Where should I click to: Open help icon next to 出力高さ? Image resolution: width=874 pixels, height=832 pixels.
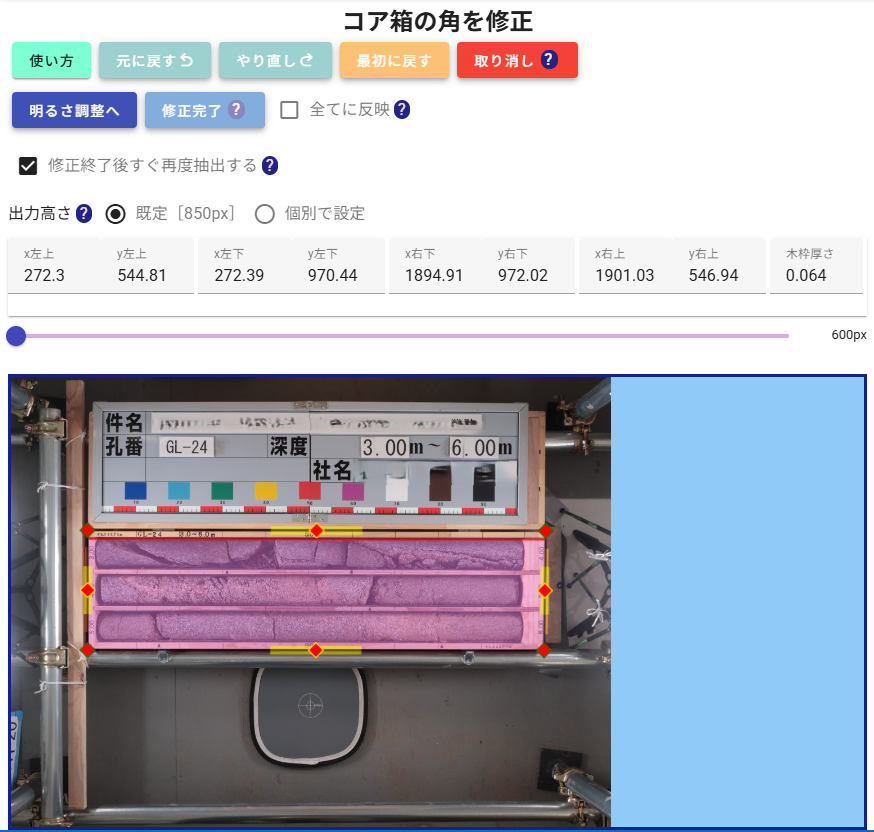84,213
